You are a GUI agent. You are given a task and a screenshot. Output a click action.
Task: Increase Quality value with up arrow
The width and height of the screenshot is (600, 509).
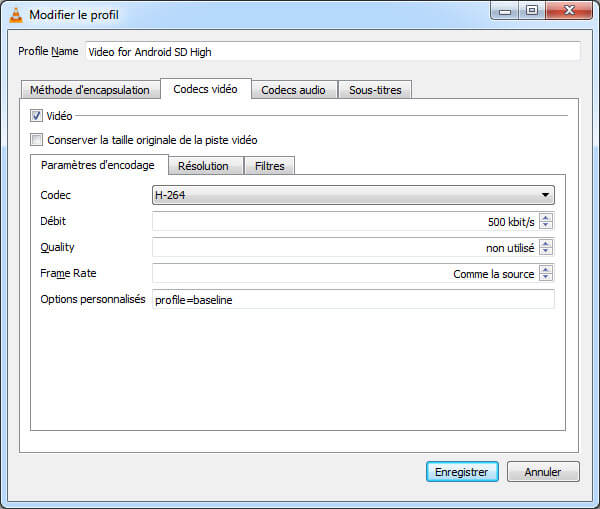pos(546,243)
